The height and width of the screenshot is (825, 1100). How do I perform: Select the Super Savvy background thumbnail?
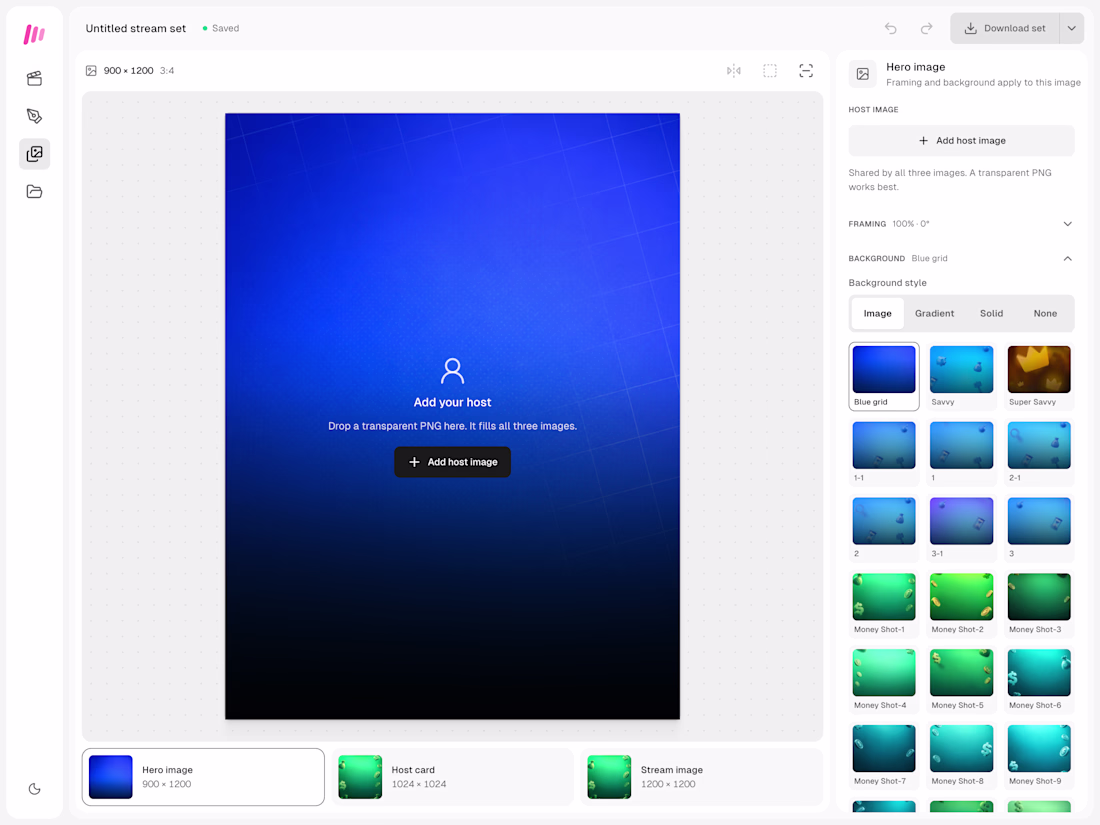click(x=1039, y=377)
